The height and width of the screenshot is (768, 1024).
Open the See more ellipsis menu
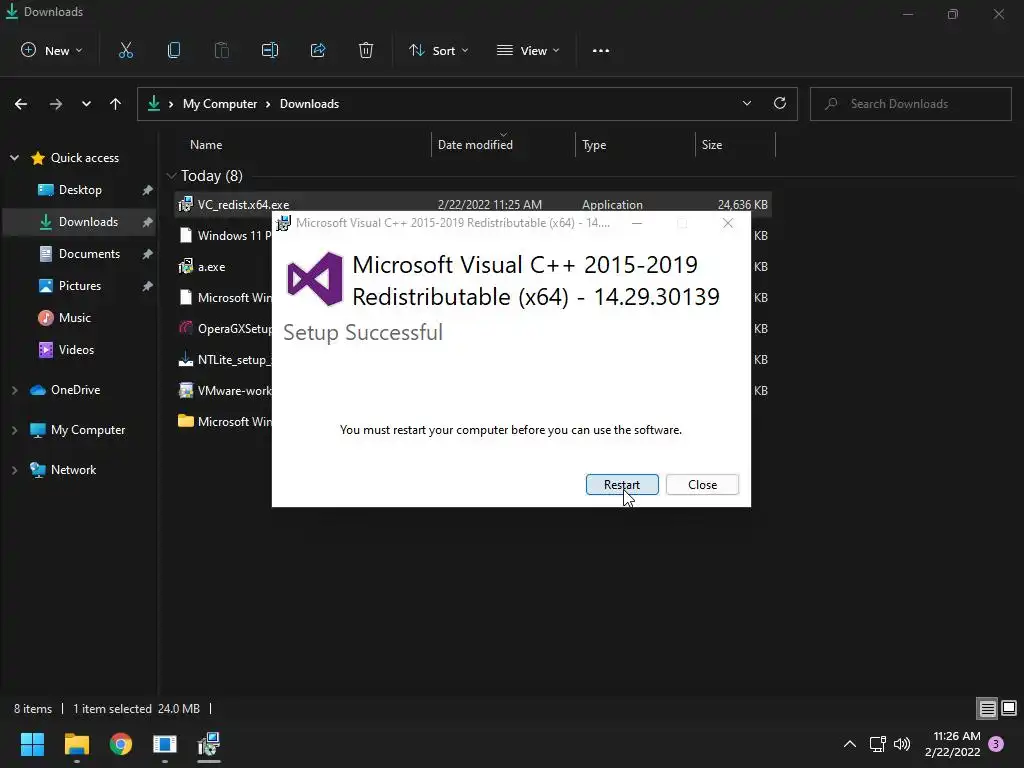pyautogui.click(x=601, y=50)
